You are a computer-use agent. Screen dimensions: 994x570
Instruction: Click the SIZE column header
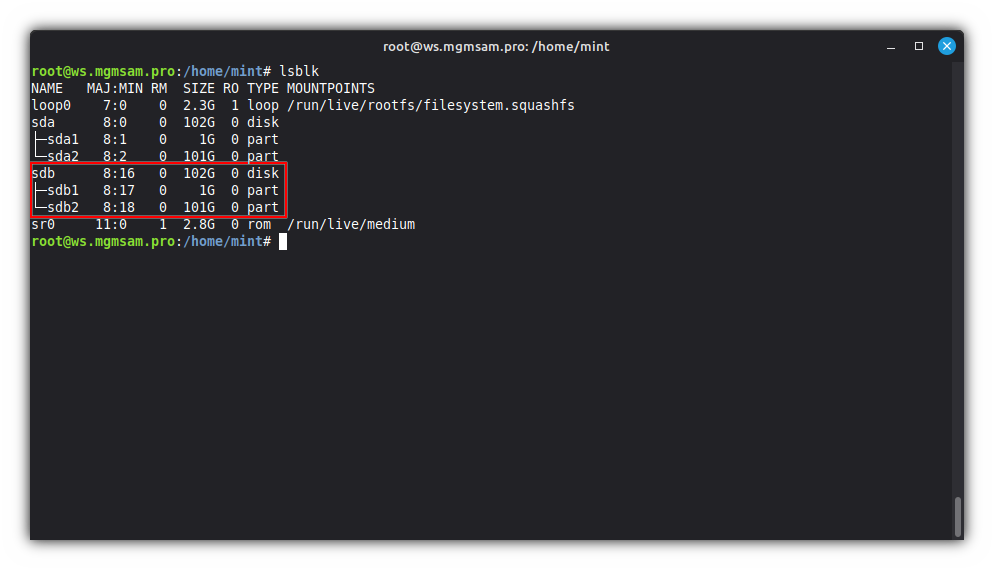pos(198,88)
